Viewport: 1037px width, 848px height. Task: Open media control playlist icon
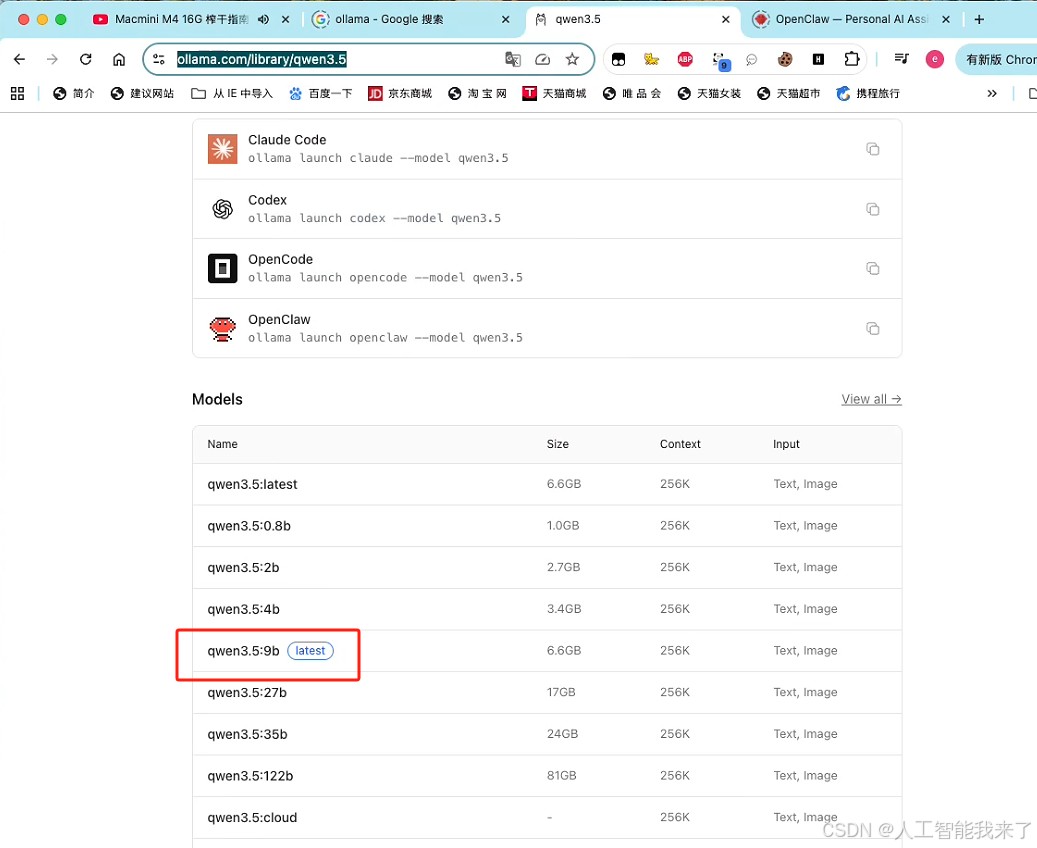click(x=901, y=59)
